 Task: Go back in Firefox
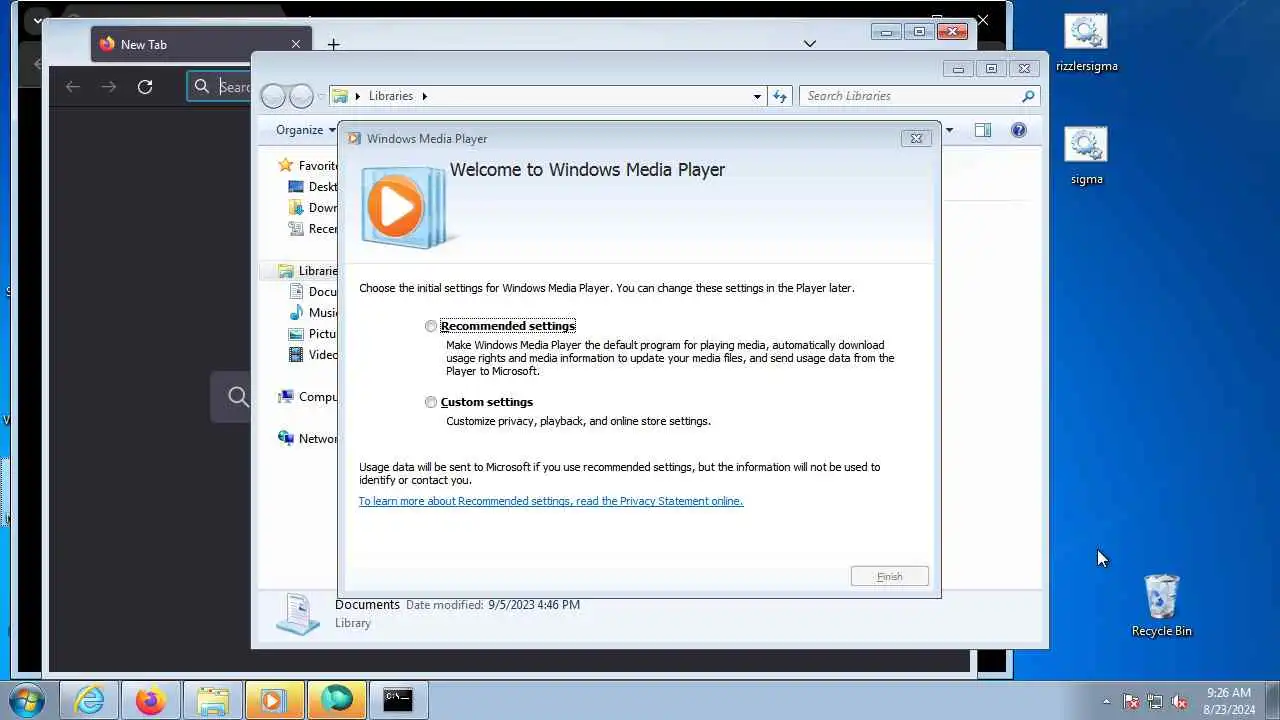click(72, 87)
